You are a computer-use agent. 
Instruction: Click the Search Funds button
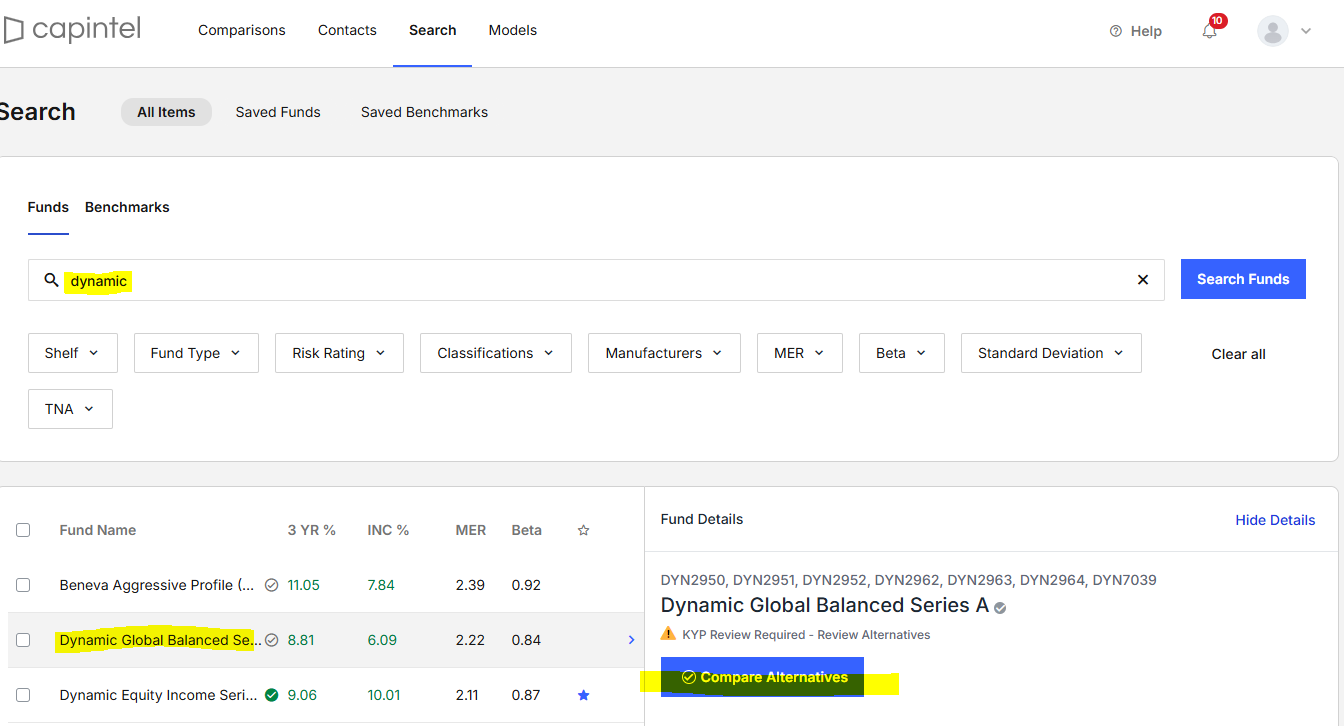[x=1243, y=279]
